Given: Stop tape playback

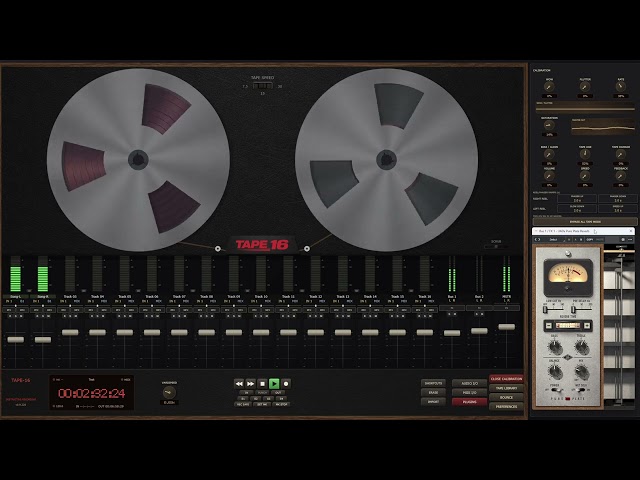Looking at the screenshot, I should coord(262,384).
